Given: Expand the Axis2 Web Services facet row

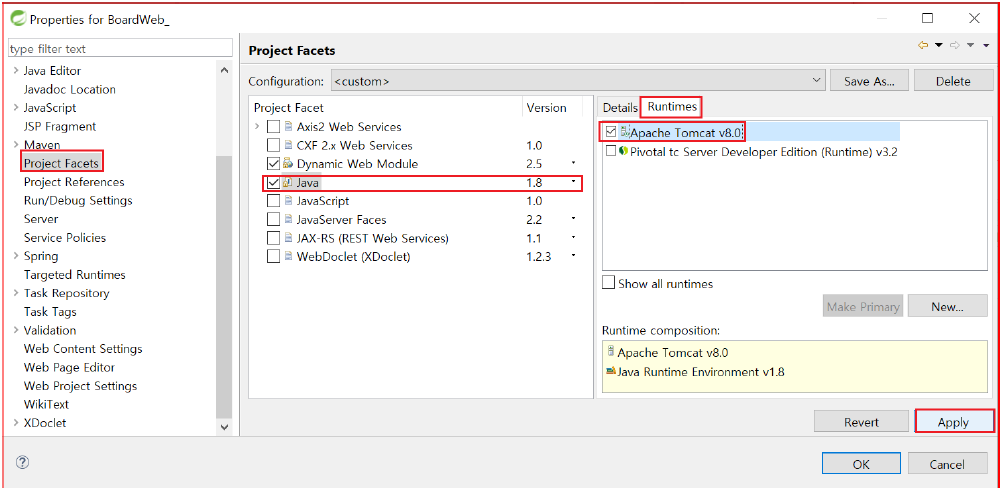Looking at the screenshot, I should (257, 127).
